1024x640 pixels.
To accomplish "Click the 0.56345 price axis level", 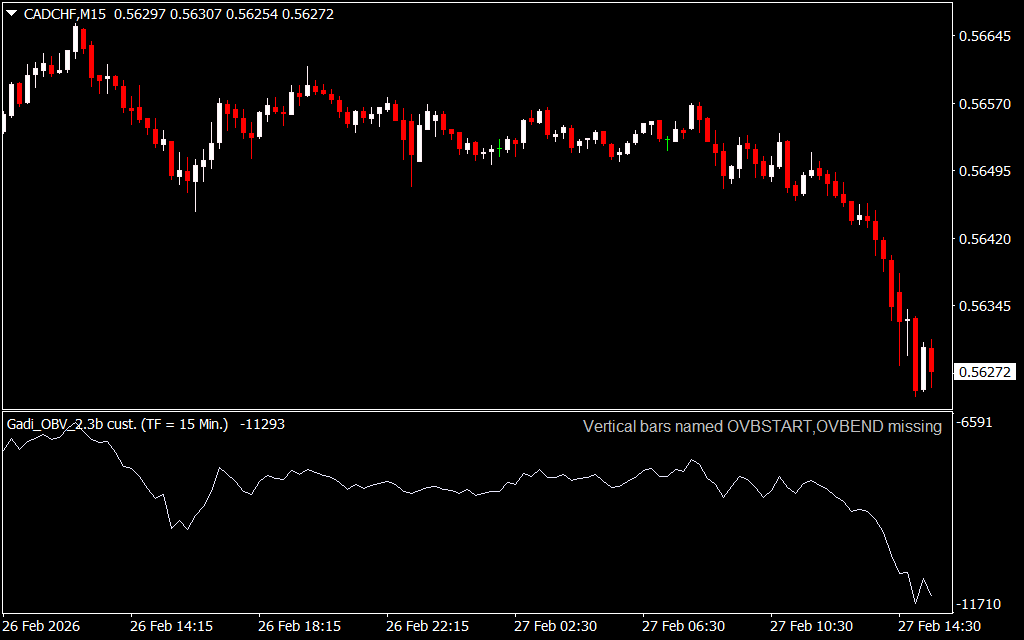I will click(x=985, y=306).
